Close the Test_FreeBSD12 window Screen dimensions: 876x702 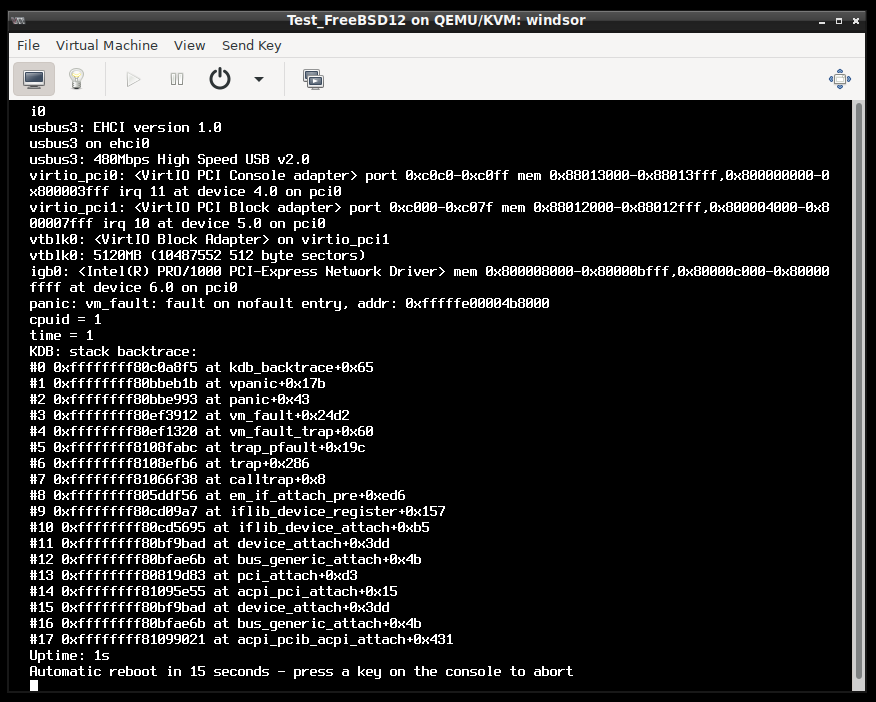coord(855,21)
